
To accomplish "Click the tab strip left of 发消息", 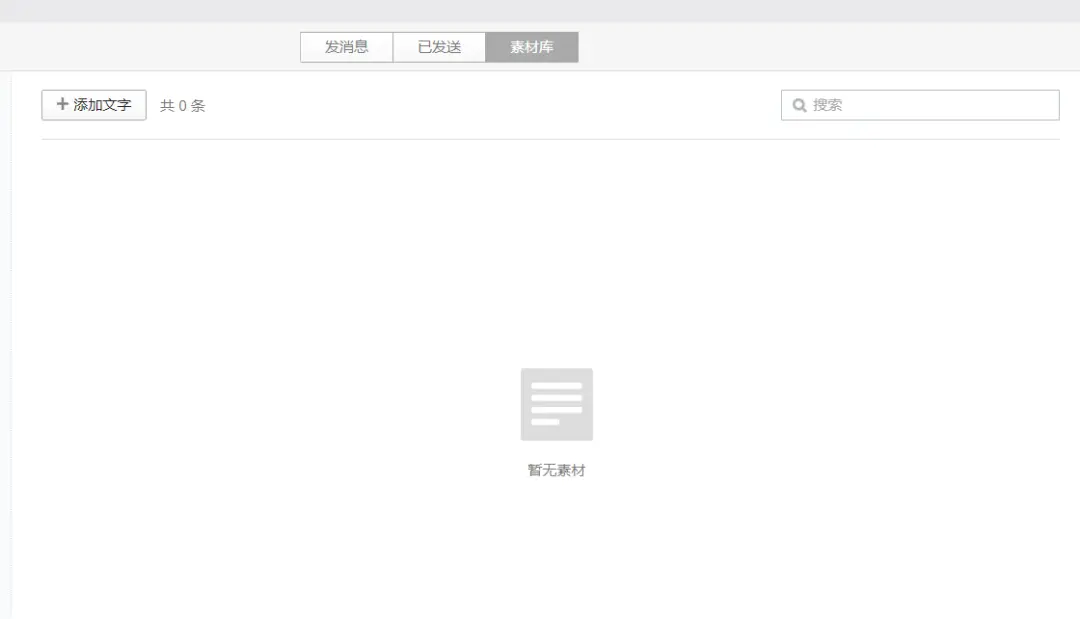I will point(150,47).
